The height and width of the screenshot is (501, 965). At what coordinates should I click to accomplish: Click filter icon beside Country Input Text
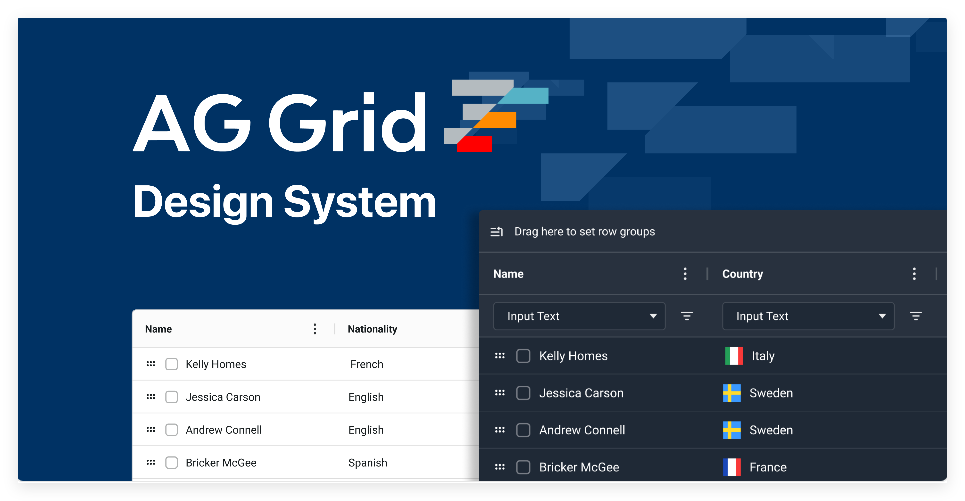click(916, 316)
